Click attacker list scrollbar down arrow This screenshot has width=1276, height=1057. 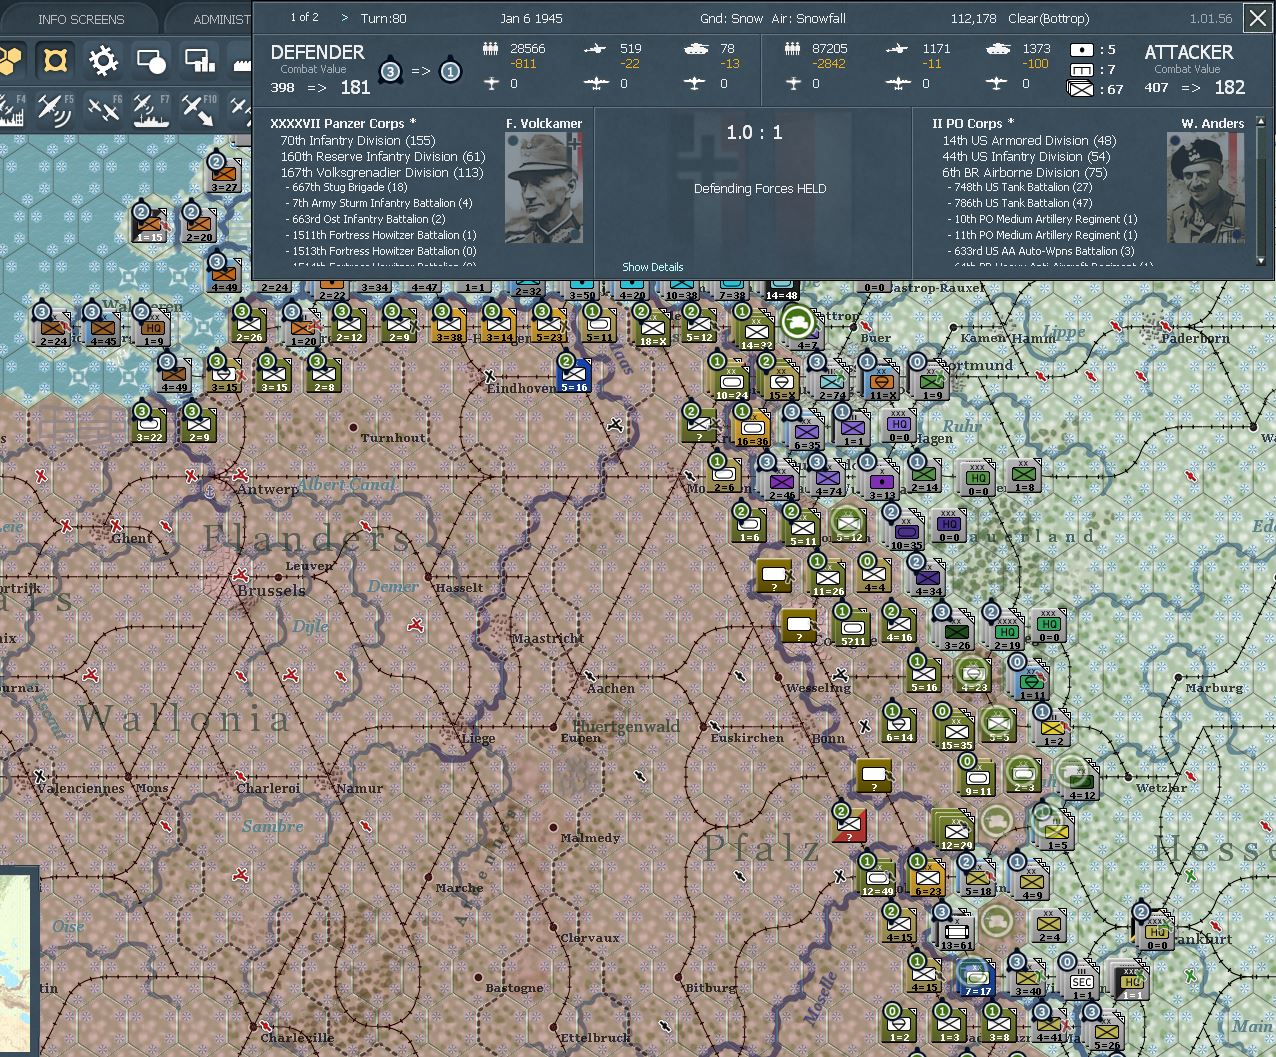(1261, 260)
